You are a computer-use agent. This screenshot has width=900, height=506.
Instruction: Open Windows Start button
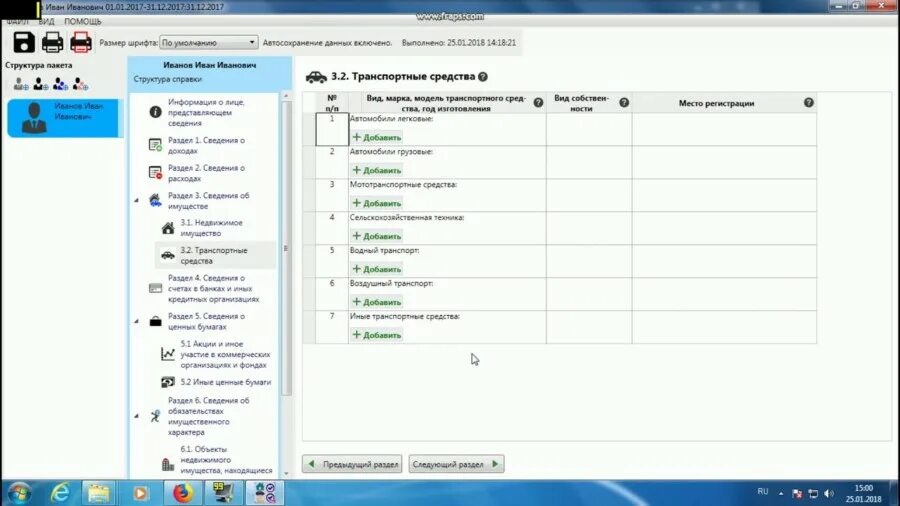(x=18, y=493)
